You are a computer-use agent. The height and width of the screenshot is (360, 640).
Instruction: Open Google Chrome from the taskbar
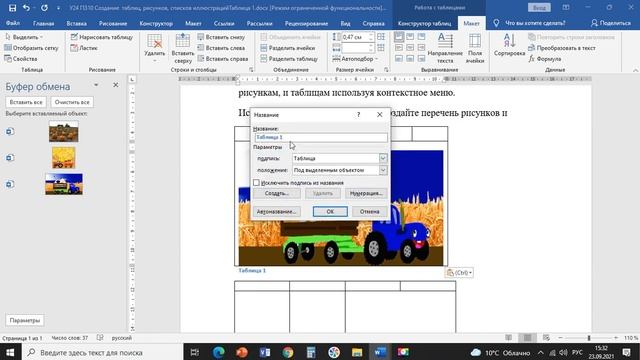point(288,352)
